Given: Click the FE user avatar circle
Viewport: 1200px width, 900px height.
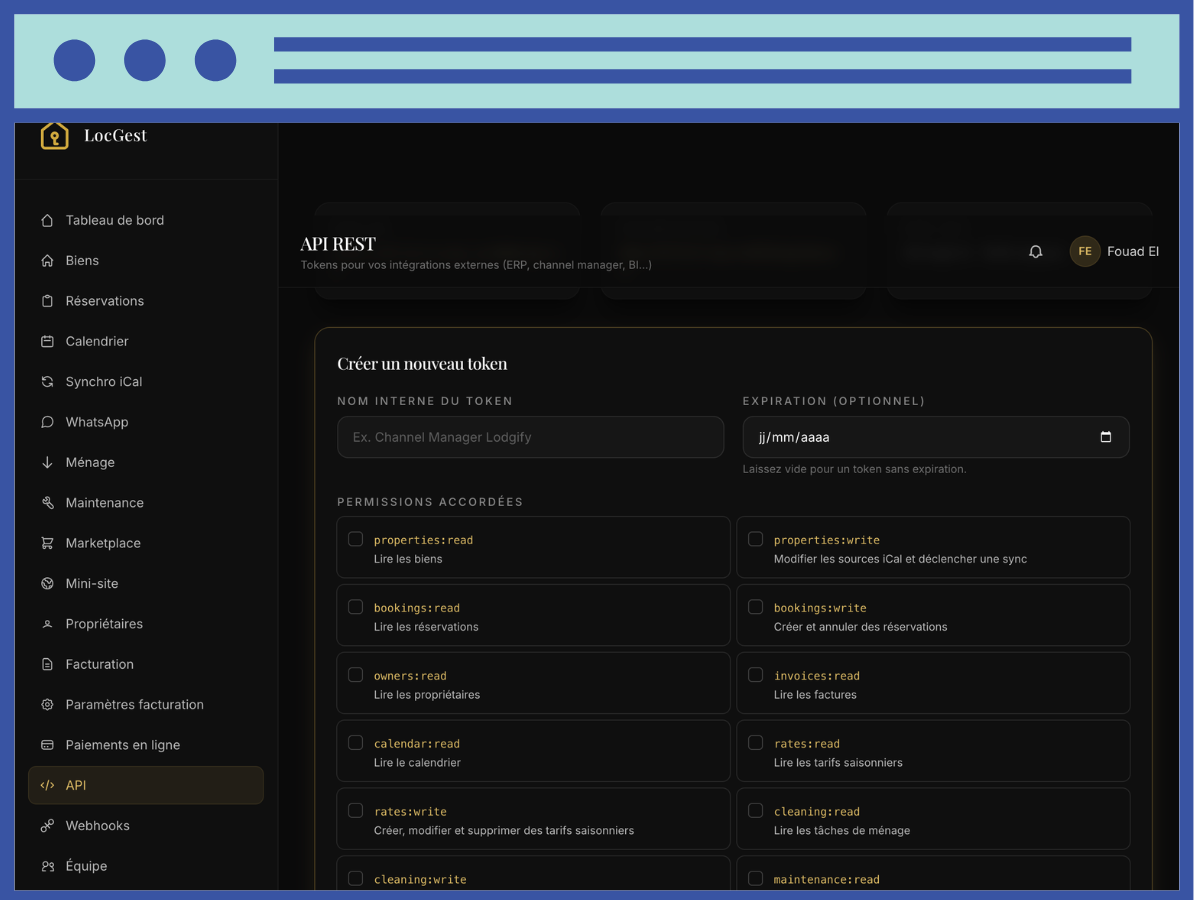Looking at the screenshot, I should click(x=1085, y=251).
